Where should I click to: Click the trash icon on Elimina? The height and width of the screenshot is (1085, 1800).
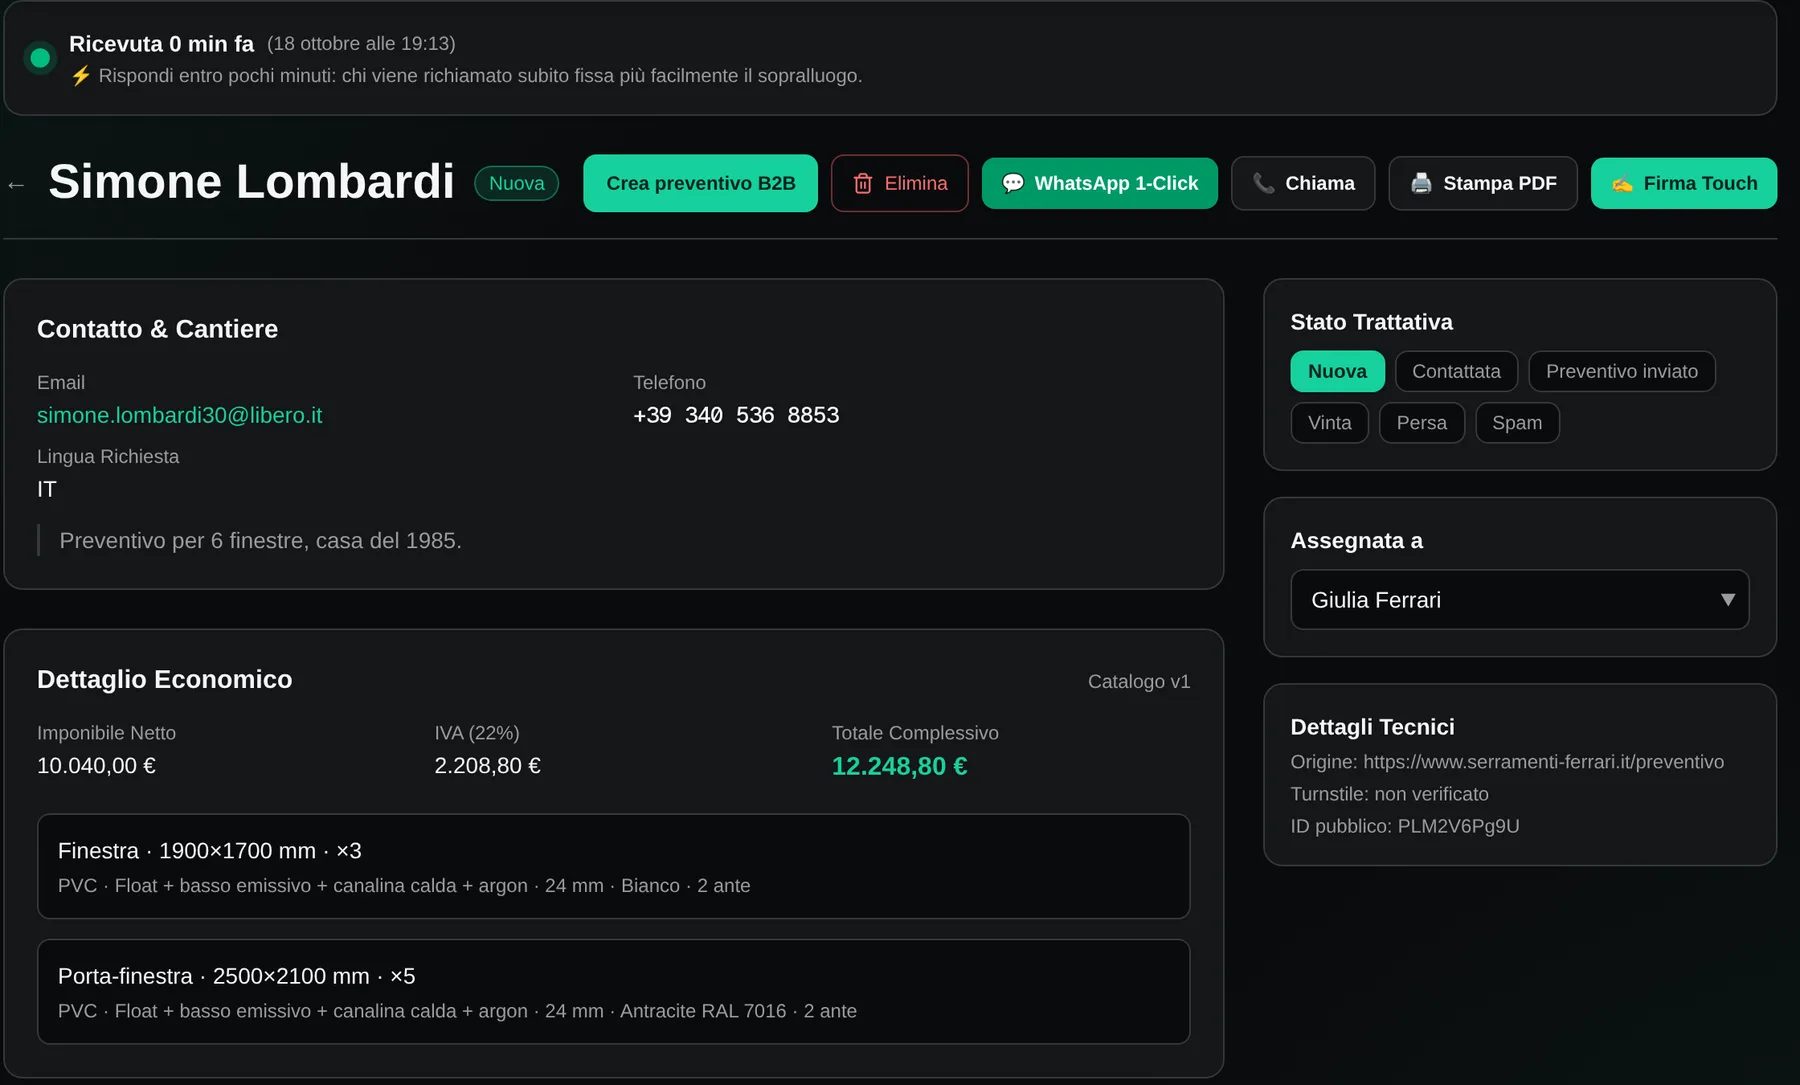point(862,183)
